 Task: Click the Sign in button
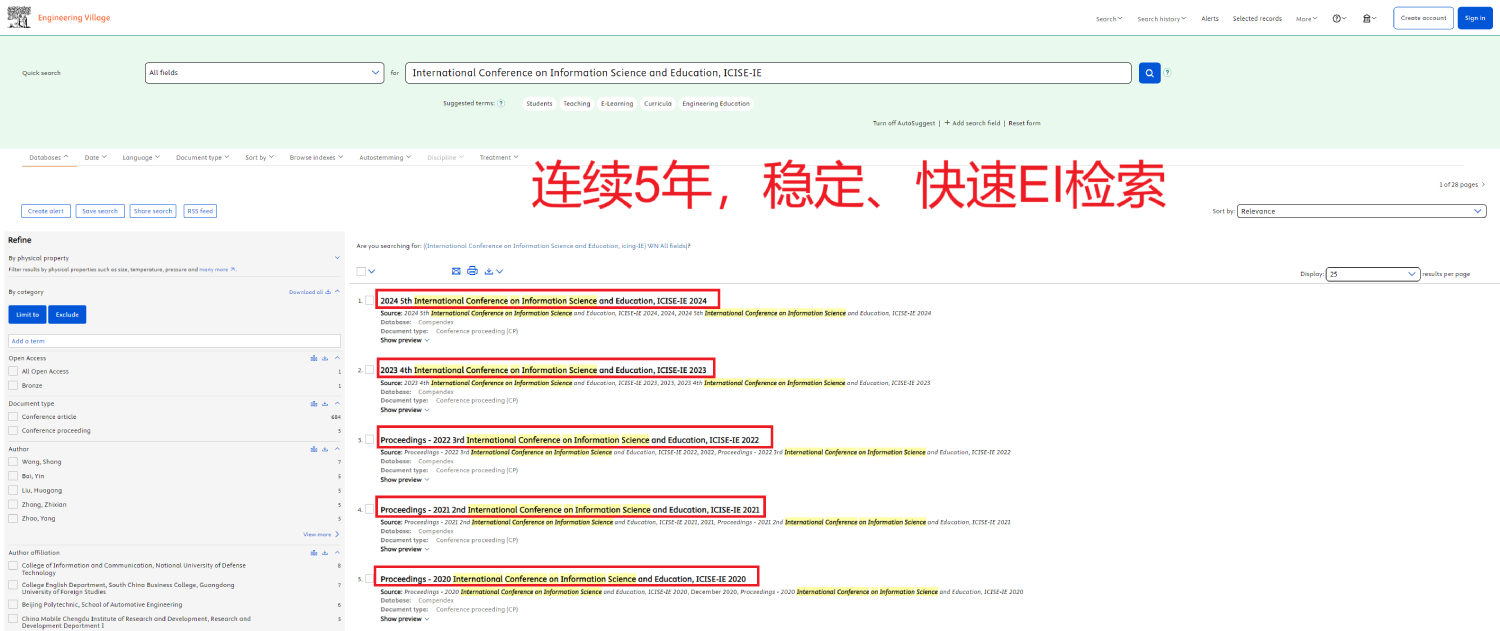(x=1474, y=18)
